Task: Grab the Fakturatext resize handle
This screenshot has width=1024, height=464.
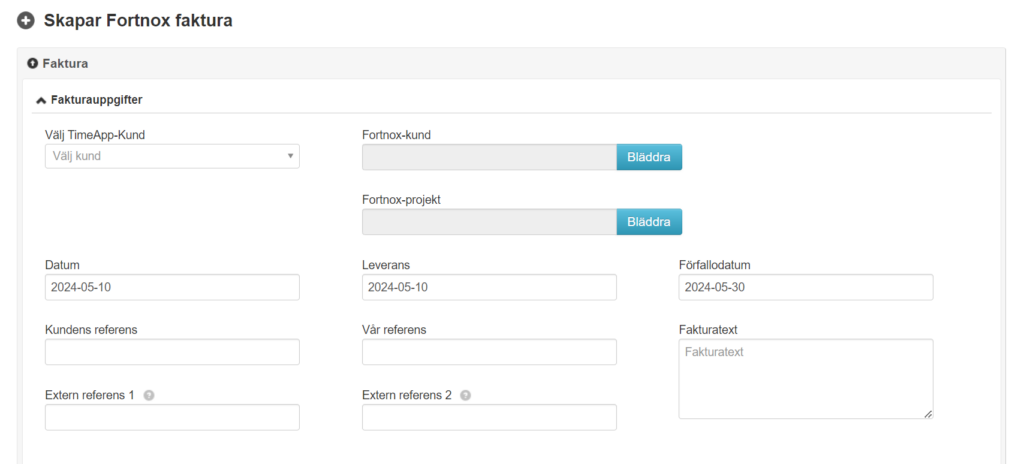Action: 928,413
